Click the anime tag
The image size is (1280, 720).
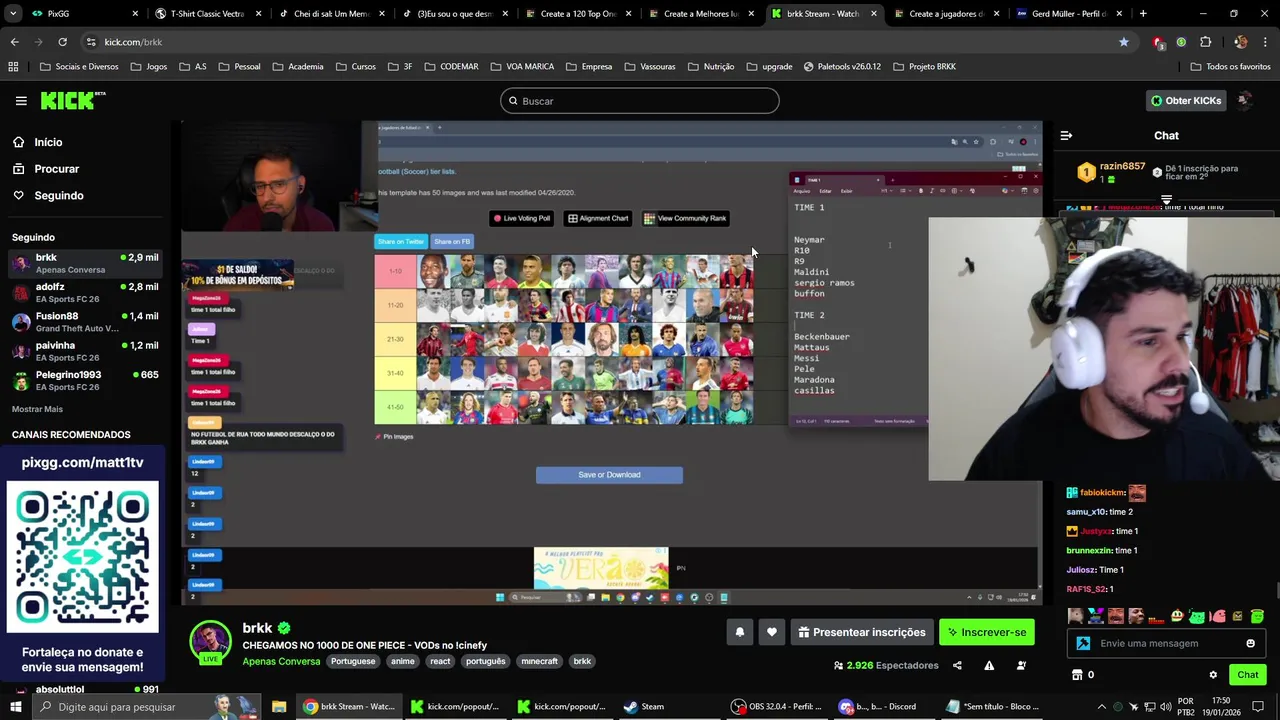[403, 661]
